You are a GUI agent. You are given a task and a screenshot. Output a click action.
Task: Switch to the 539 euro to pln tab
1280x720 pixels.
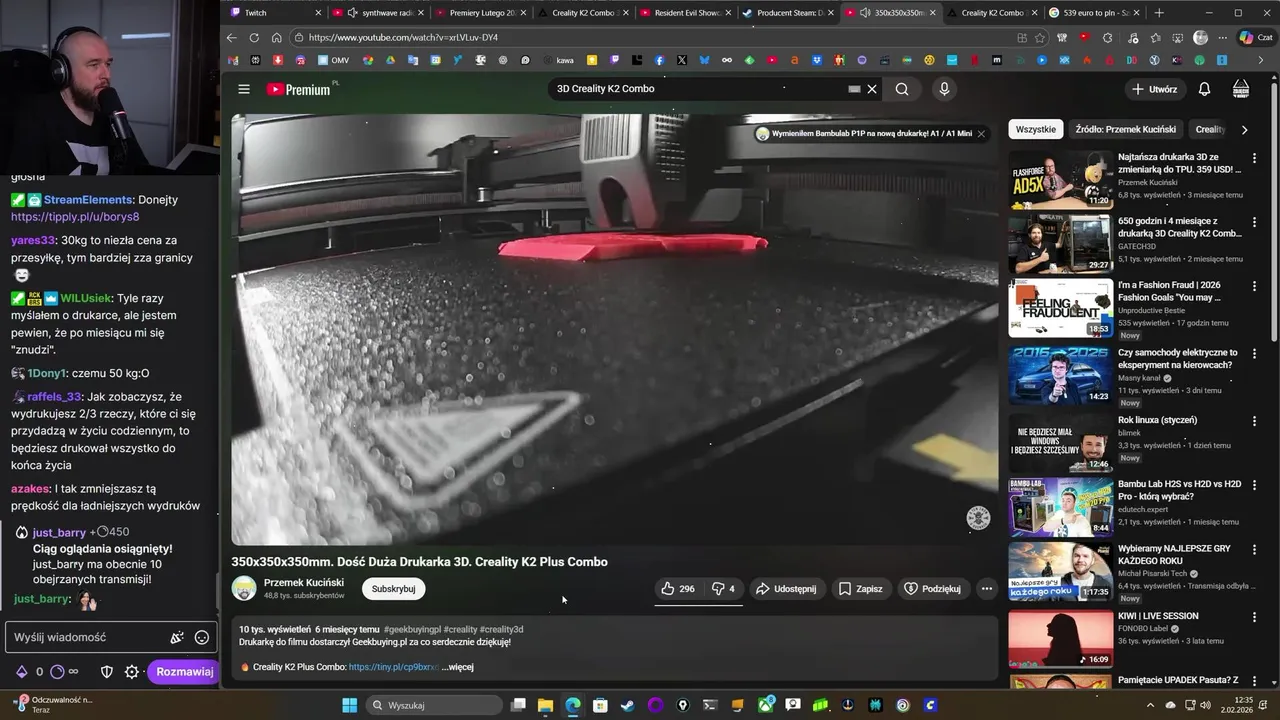point(1094,13)
